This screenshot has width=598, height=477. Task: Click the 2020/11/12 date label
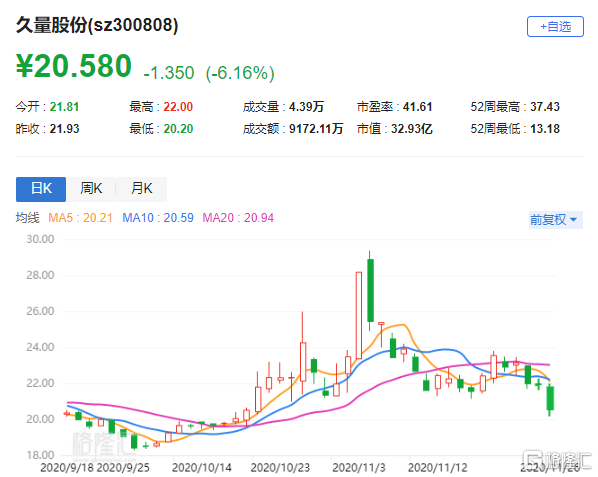coord(437,468)
